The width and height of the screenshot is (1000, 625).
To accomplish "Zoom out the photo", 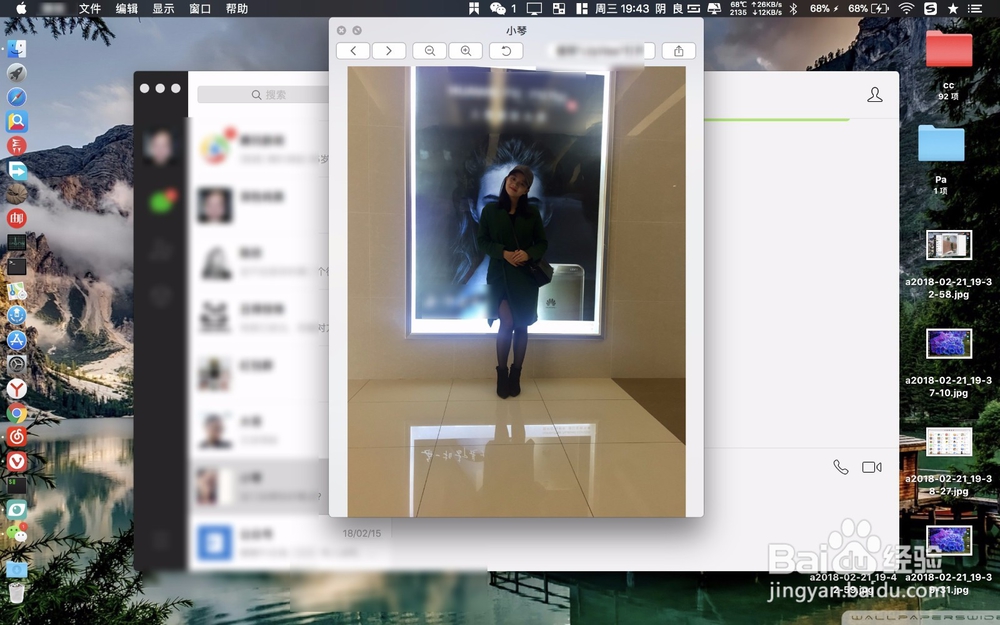I will coord(429,51).
